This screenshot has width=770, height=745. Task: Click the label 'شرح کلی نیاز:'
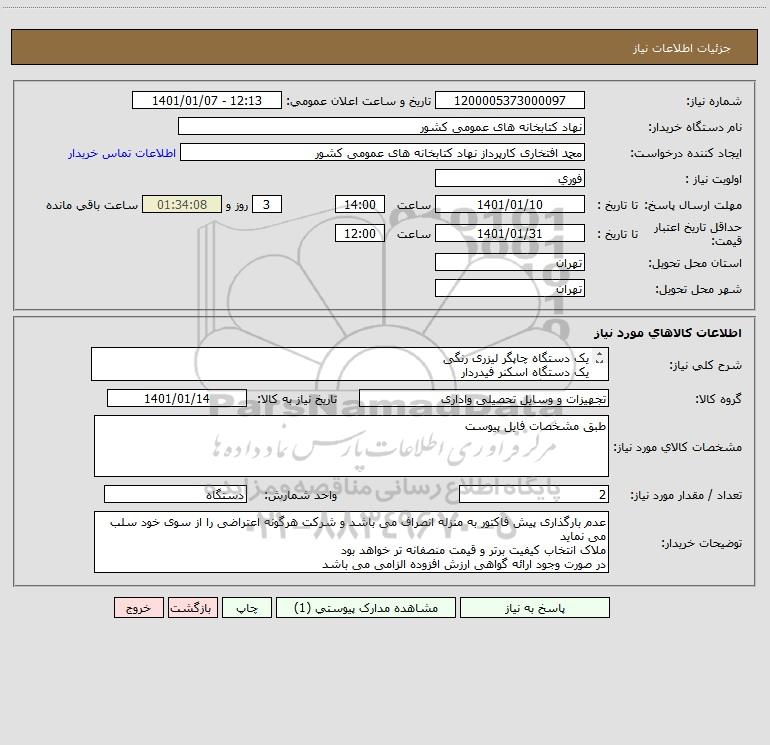tap(706, 365)
